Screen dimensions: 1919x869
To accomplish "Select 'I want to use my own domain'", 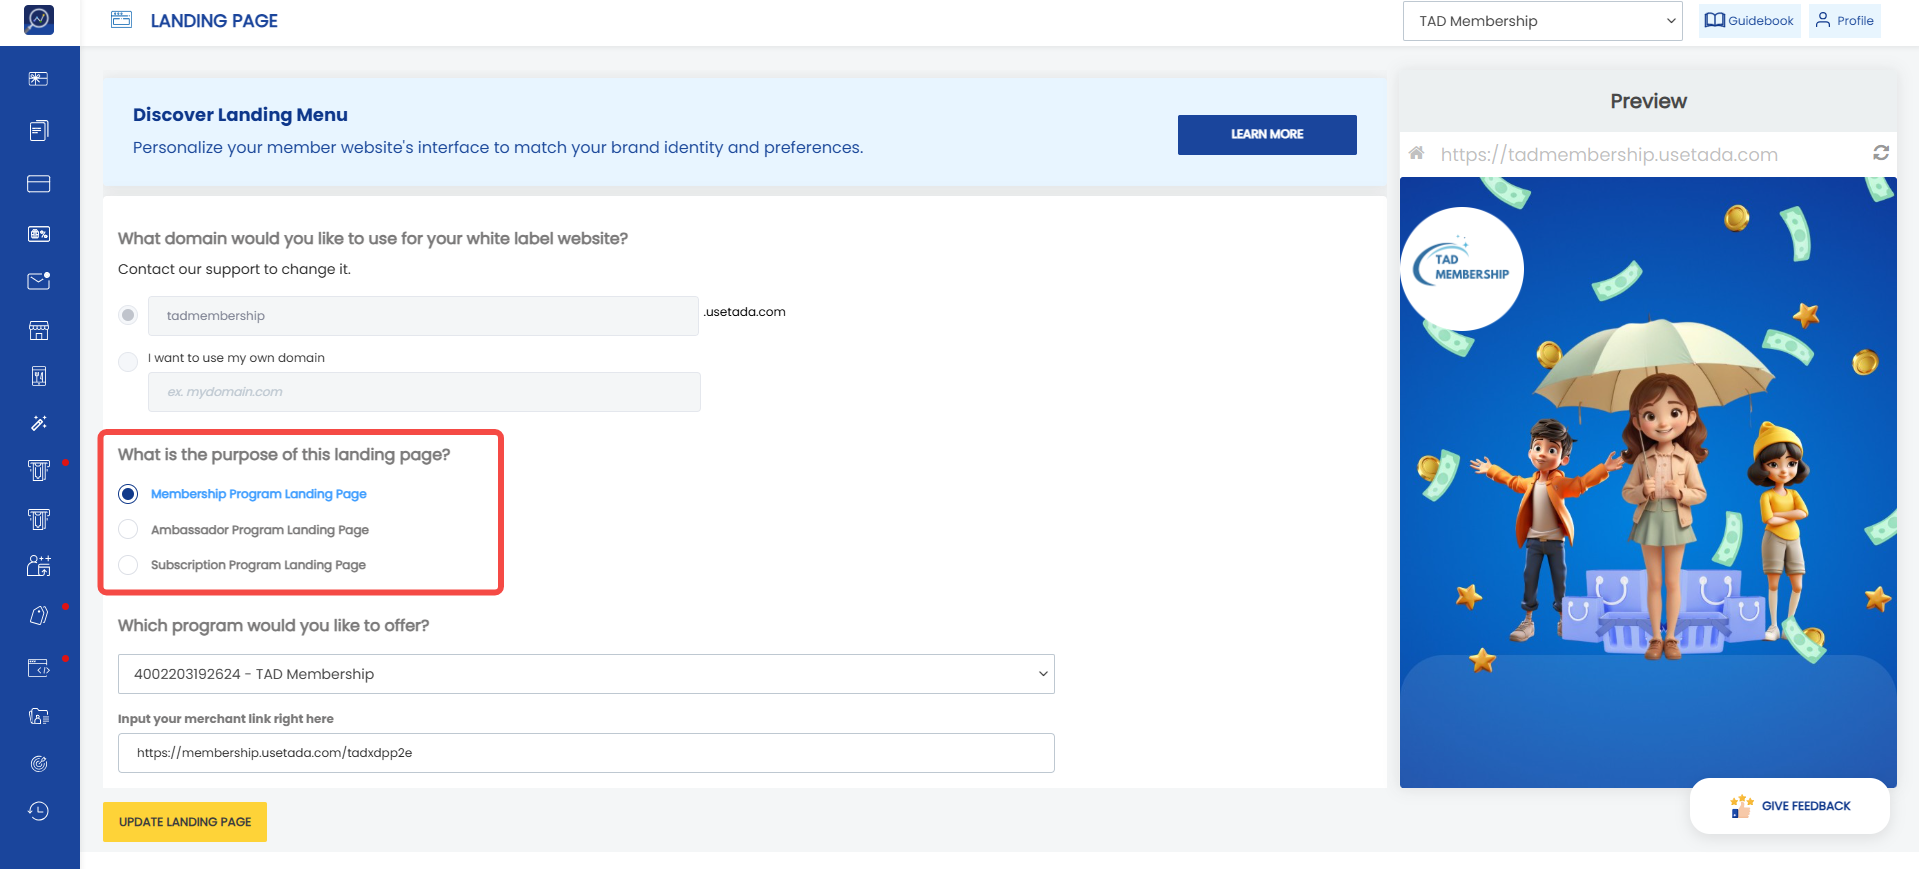I will [x=128, y=361].
